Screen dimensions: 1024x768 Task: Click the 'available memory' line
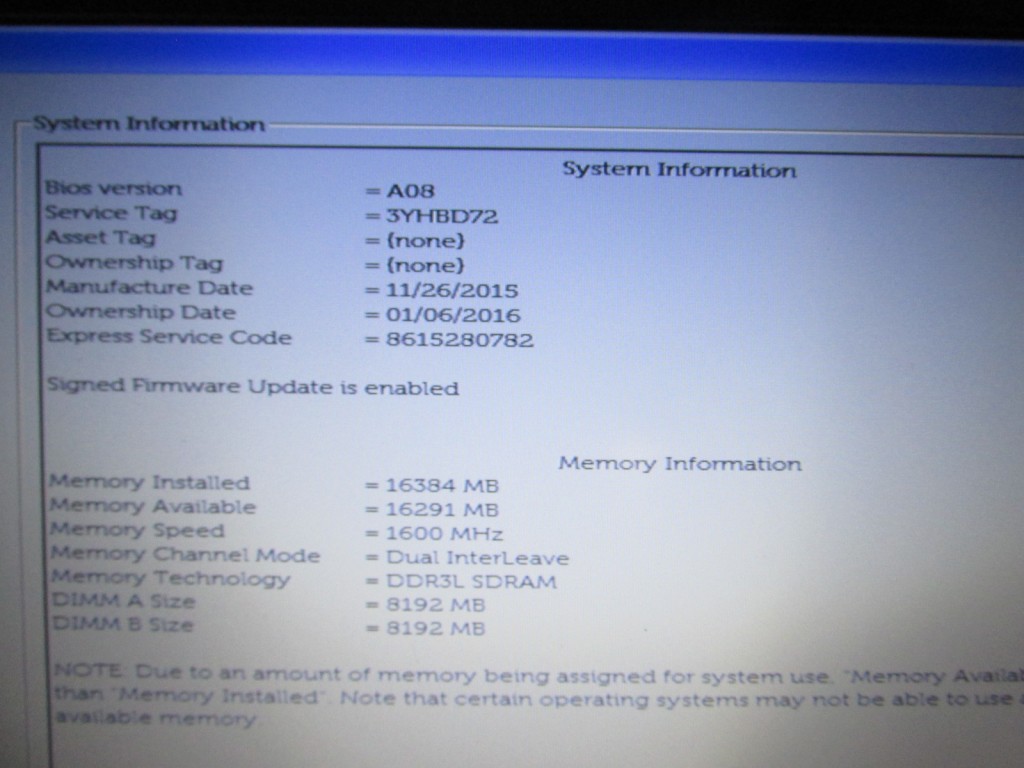coord(155,718)
